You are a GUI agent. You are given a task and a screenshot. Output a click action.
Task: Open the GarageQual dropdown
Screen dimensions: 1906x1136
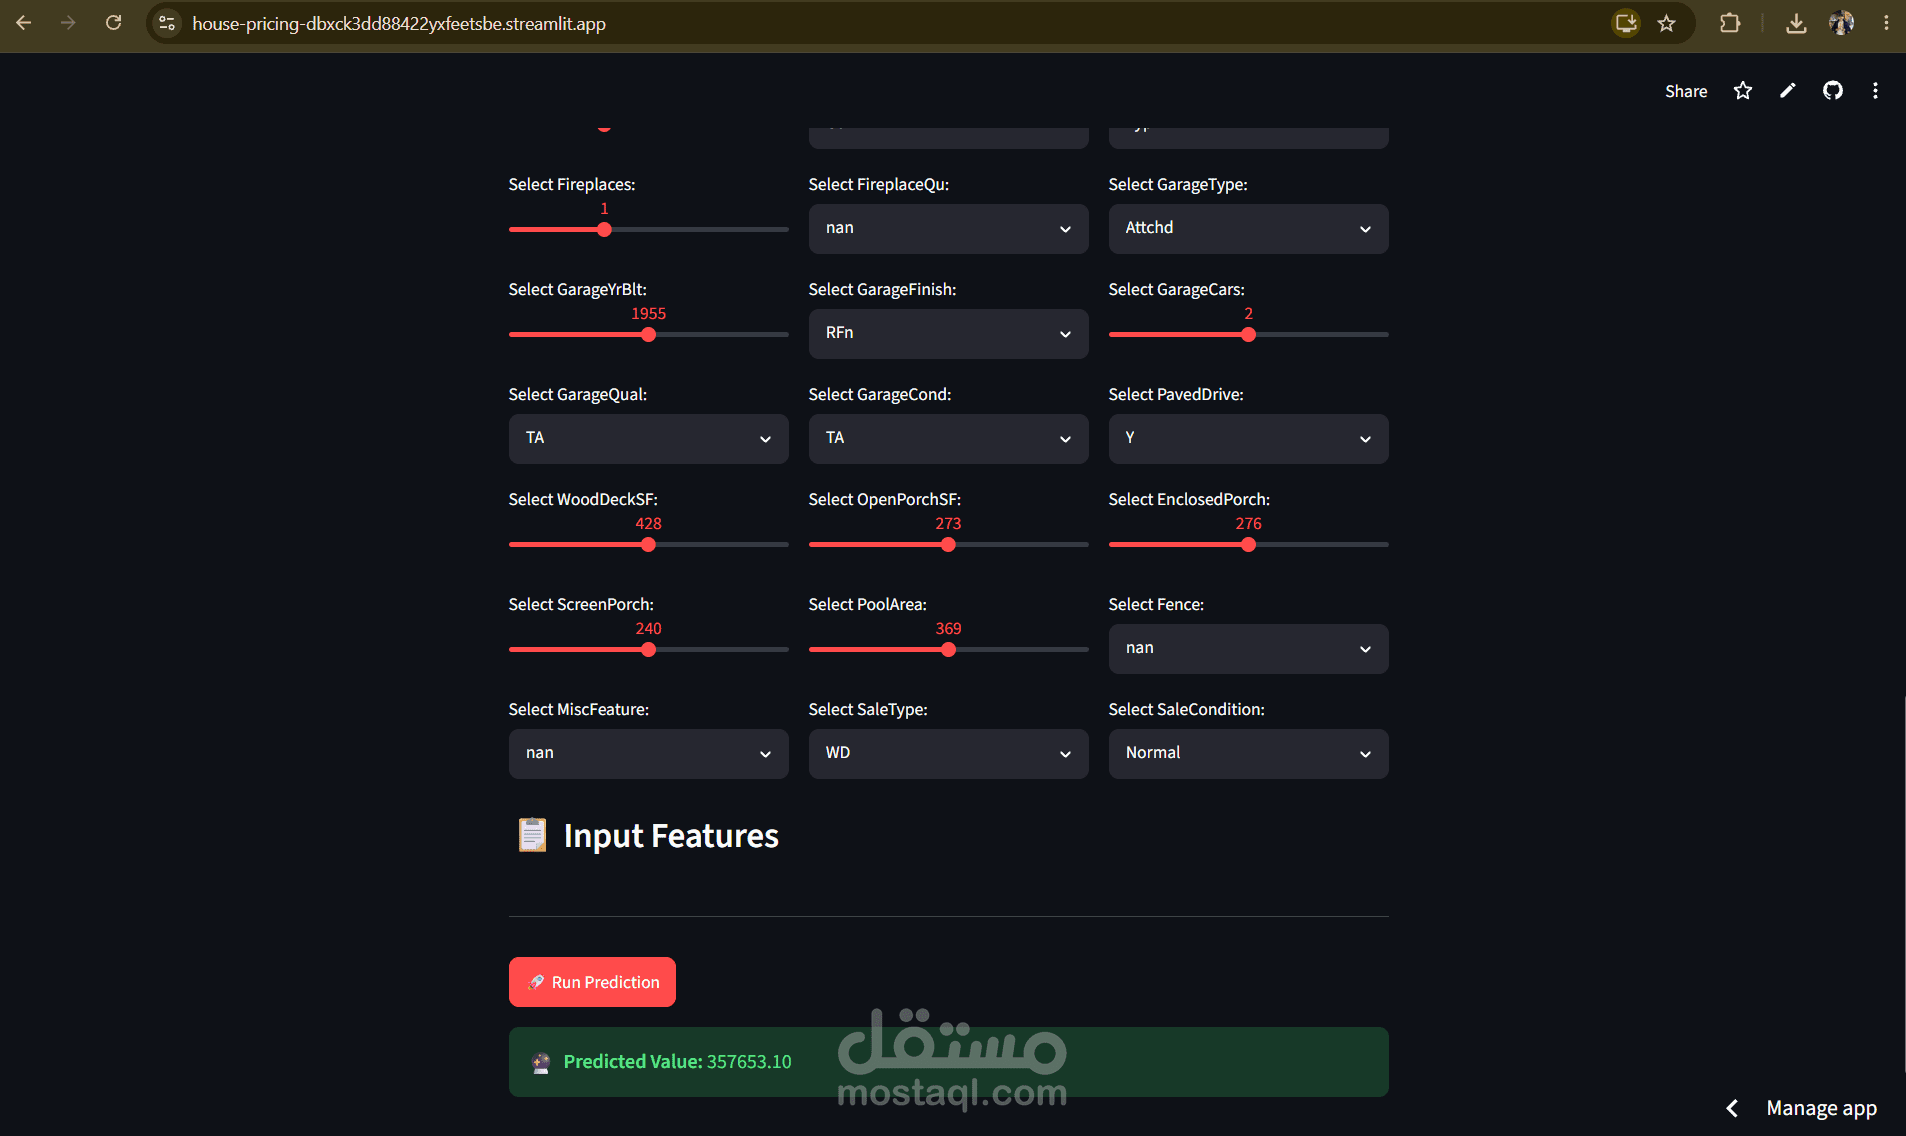coord(648,439)
